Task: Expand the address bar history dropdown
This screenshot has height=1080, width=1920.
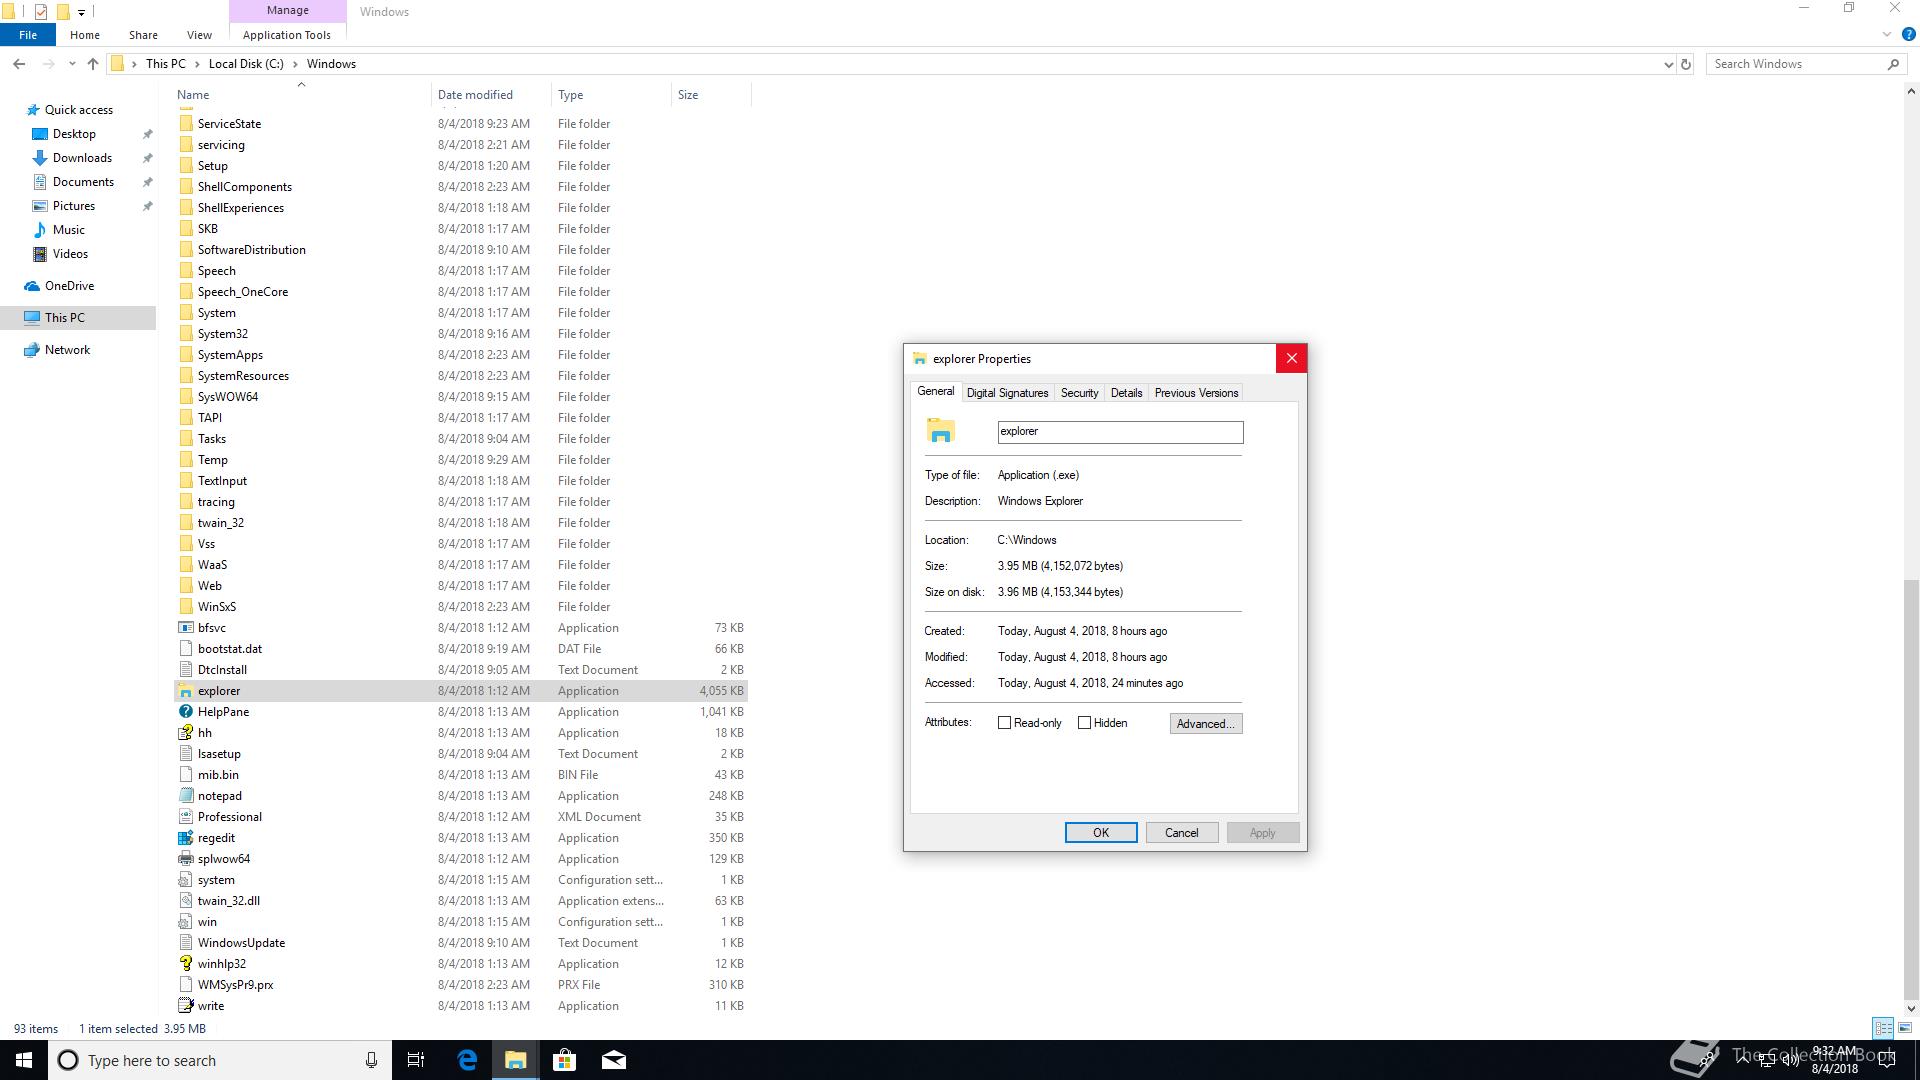Action: pos(1668,64)
